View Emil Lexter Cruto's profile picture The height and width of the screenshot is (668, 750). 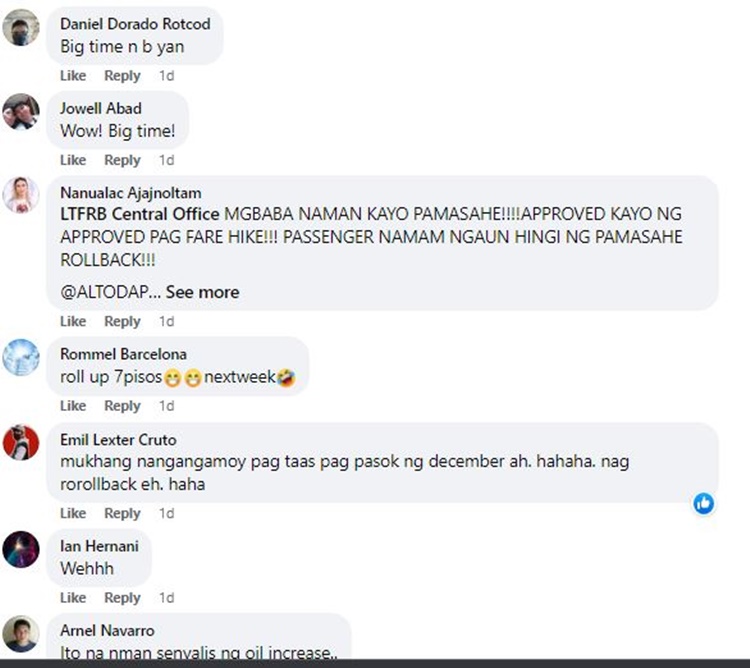coord(21,442)
